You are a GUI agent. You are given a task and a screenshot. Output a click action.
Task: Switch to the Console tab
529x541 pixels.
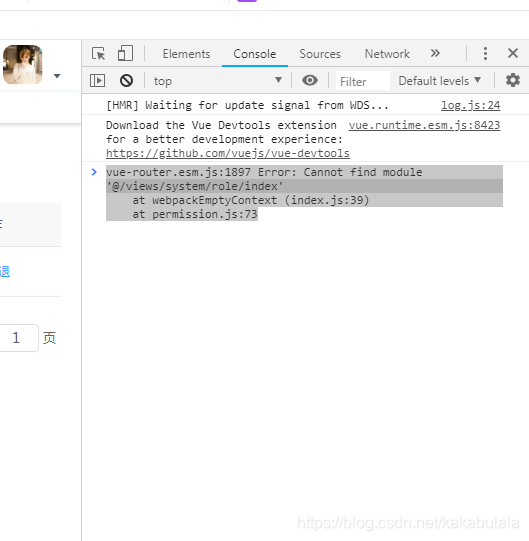pos(255,54)
